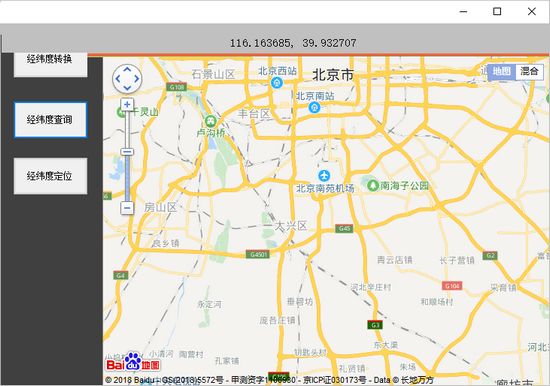Click the 礼贤镇 town label
Image resolution: width=550 pixels, height=386 pixels.
352,369
